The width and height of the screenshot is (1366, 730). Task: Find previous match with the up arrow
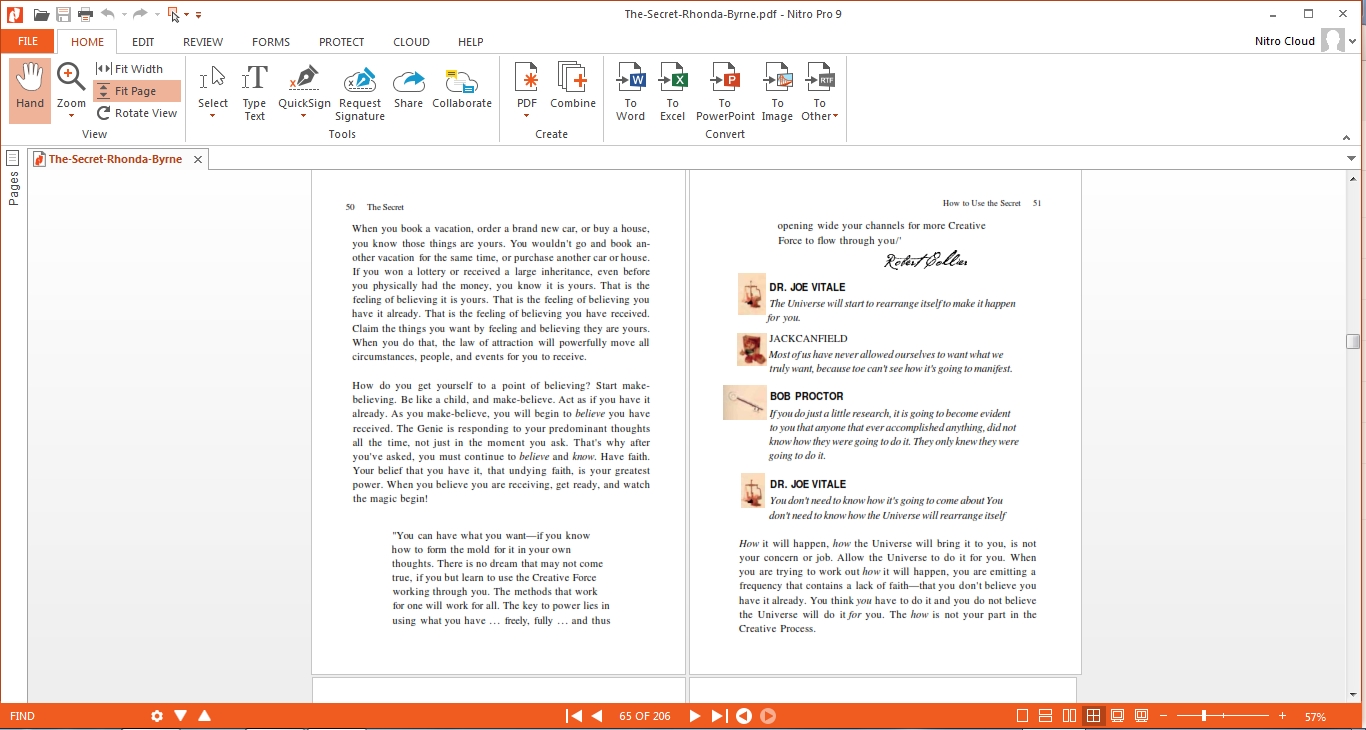pos(205,716)
